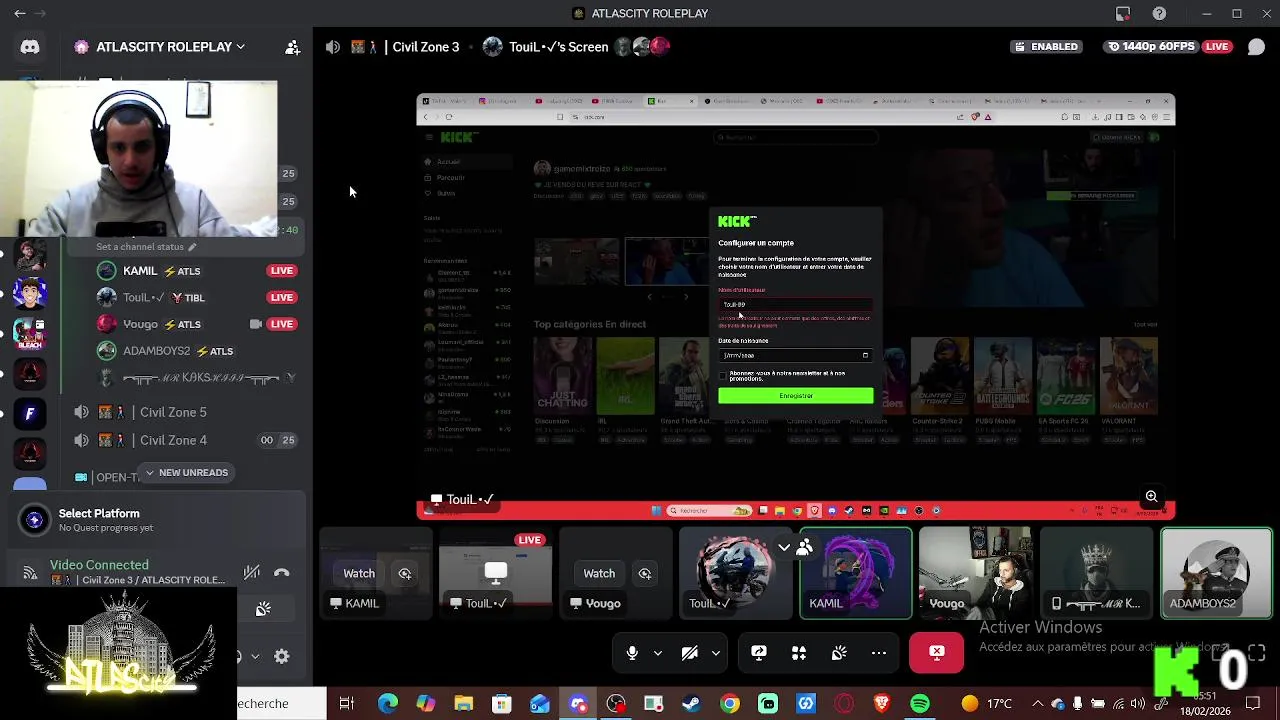Click the 1440p 60FPS LIVE quality badge
Image resolution: width=1280 pixels, height=720 pixels.
click(1169, 47)
